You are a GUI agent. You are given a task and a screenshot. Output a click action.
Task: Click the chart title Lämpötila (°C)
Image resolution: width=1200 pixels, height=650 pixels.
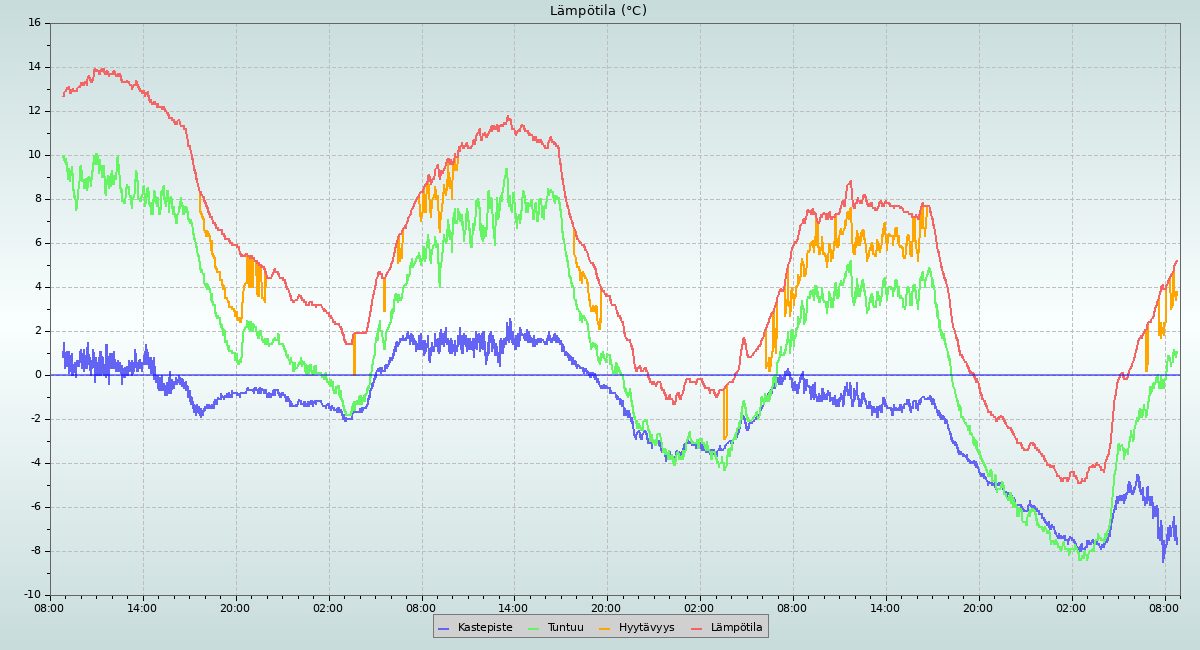[598, 11]
